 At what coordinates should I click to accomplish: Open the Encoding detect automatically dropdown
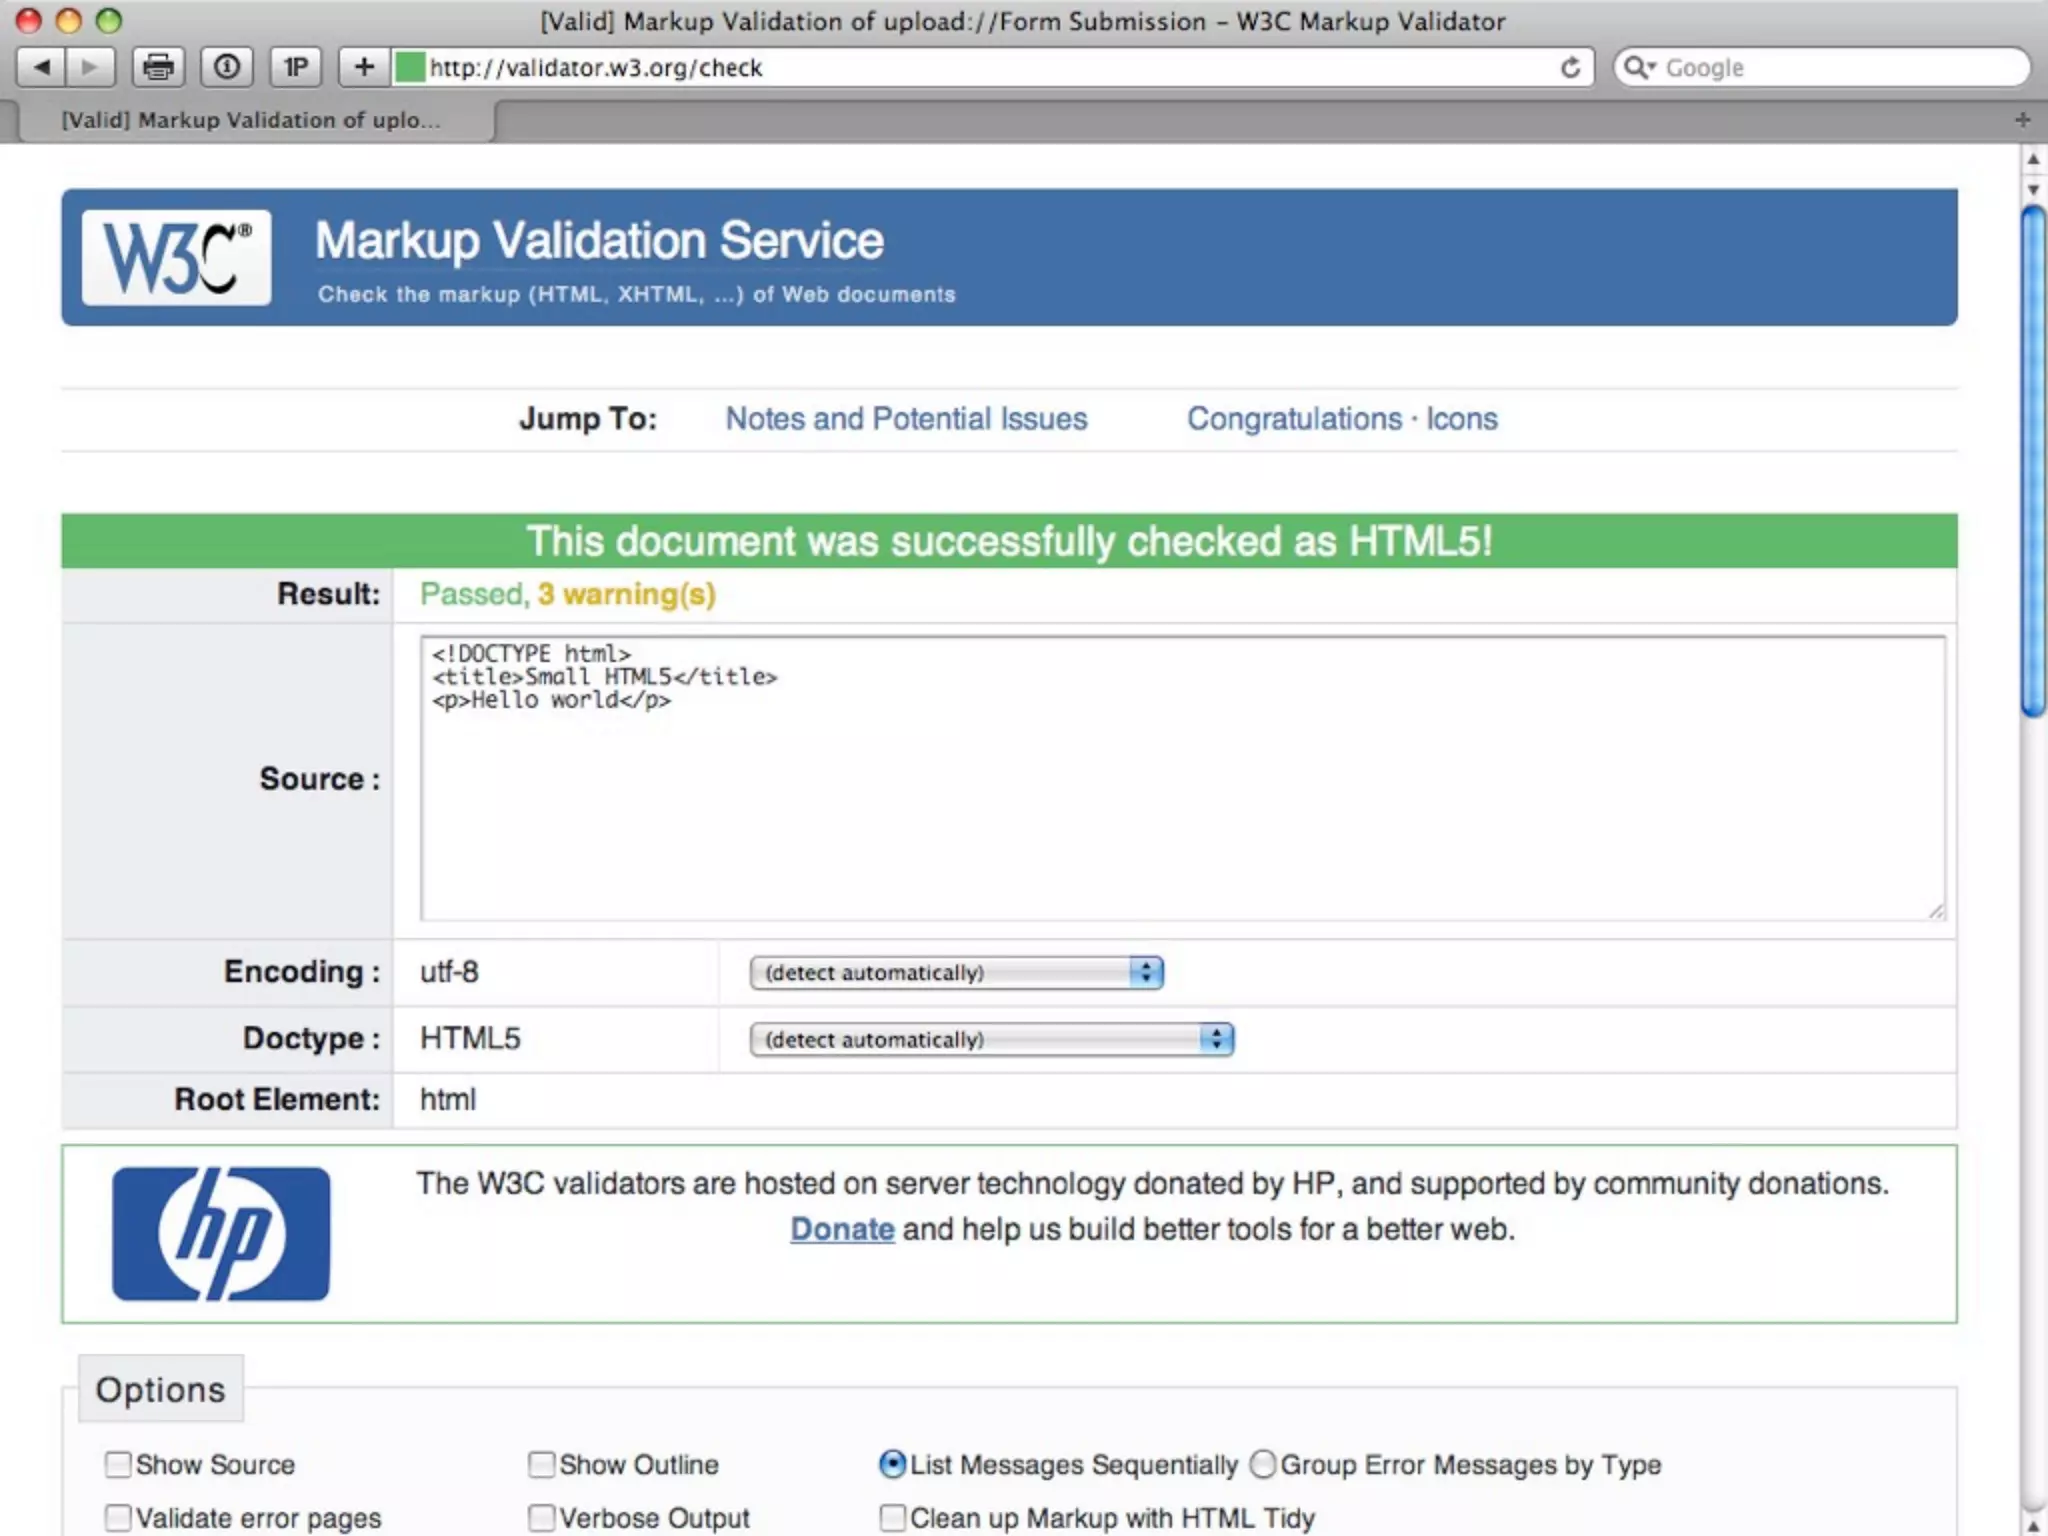click(x=956, y=972)
